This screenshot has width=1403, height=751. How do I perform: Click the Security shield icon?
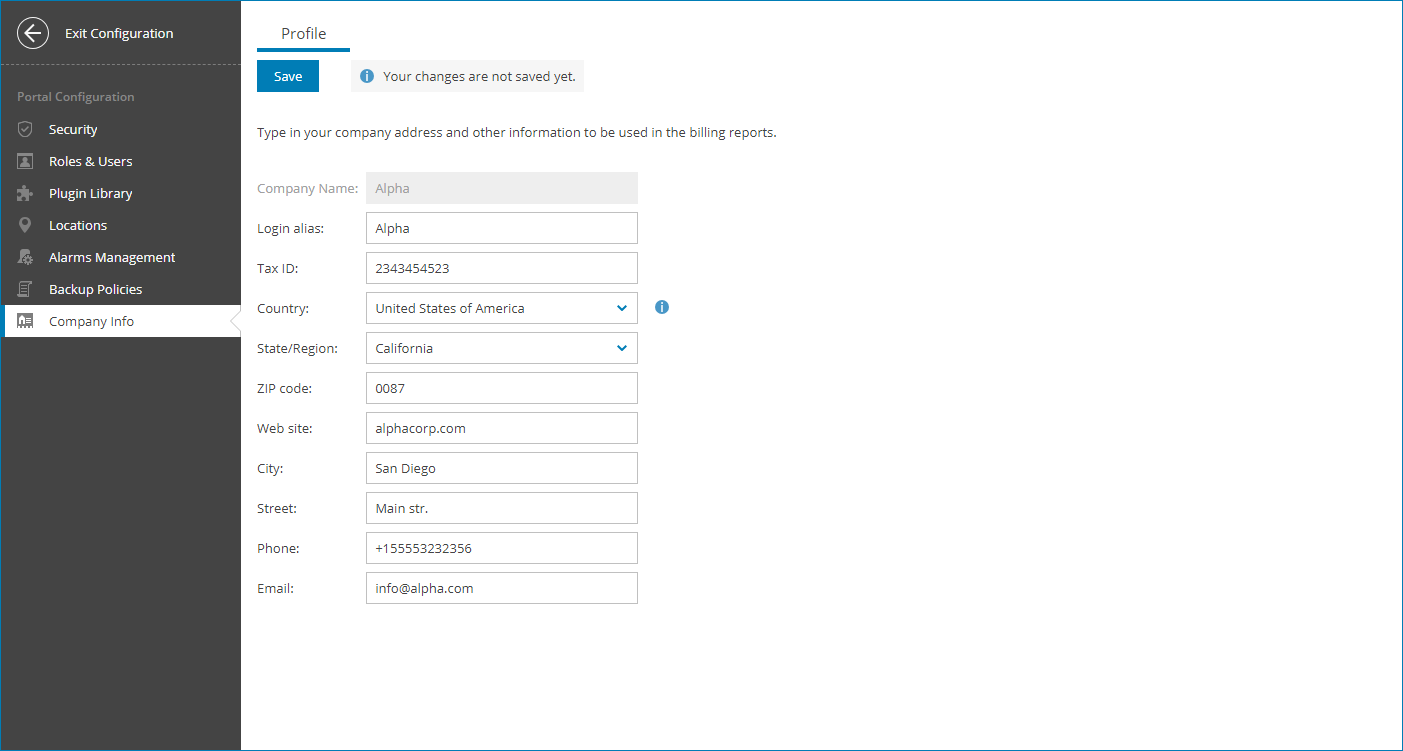tap(26, 129)
